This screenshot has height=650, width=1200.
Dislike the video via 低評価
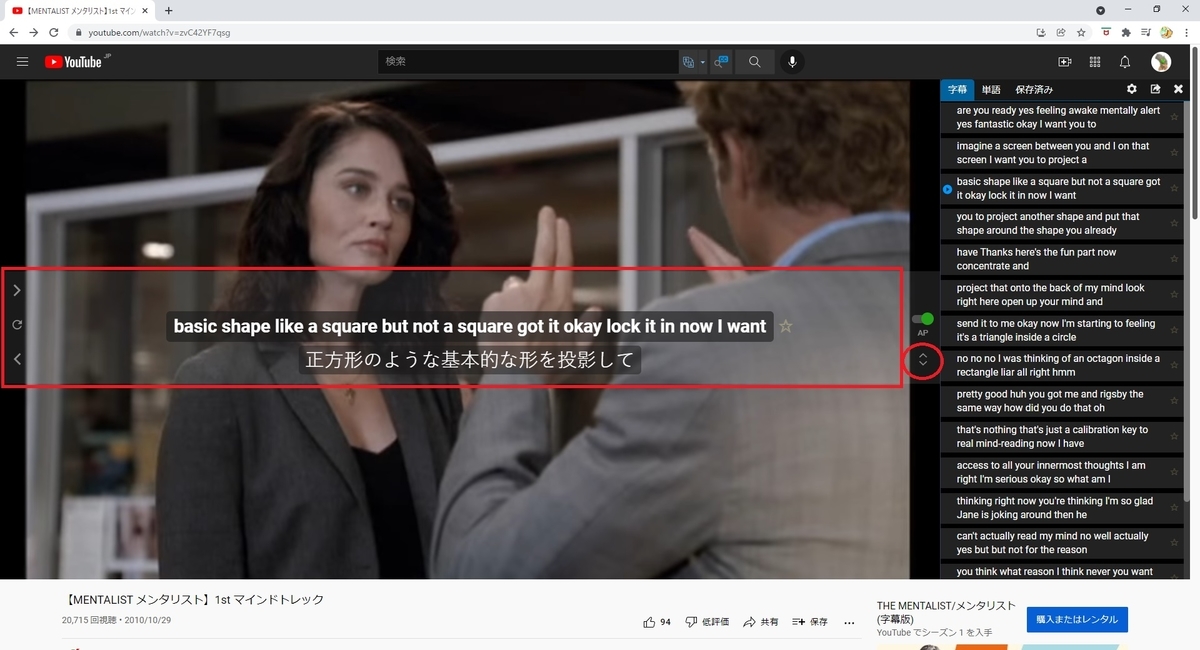[x=707, y=622]
